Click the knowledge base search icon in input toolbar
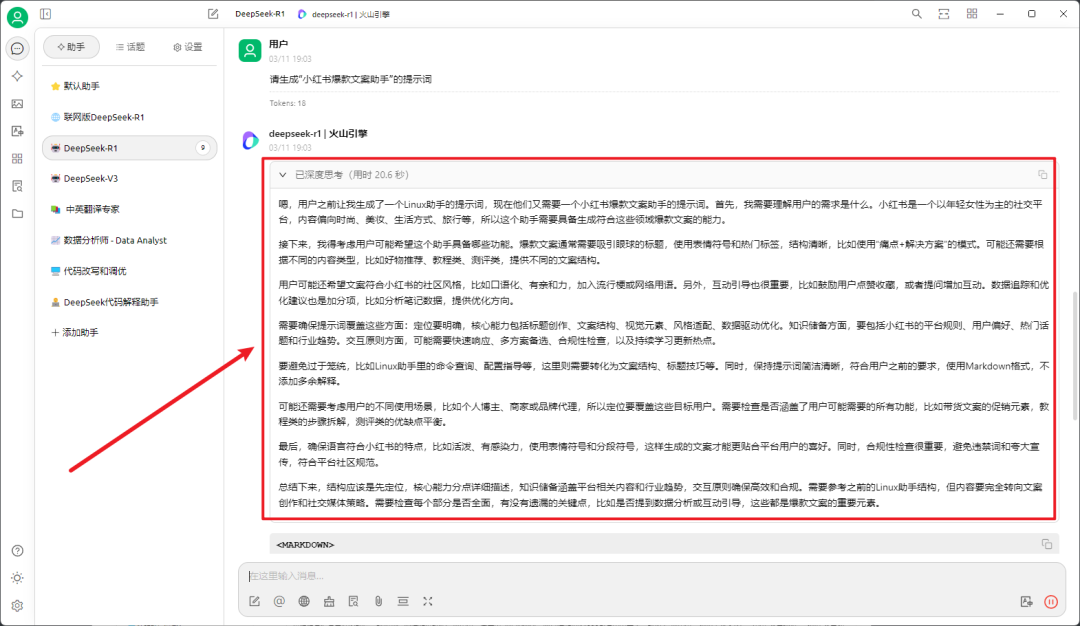The width and height of the screenshot is (1080, 626). (x=353, y=601)
